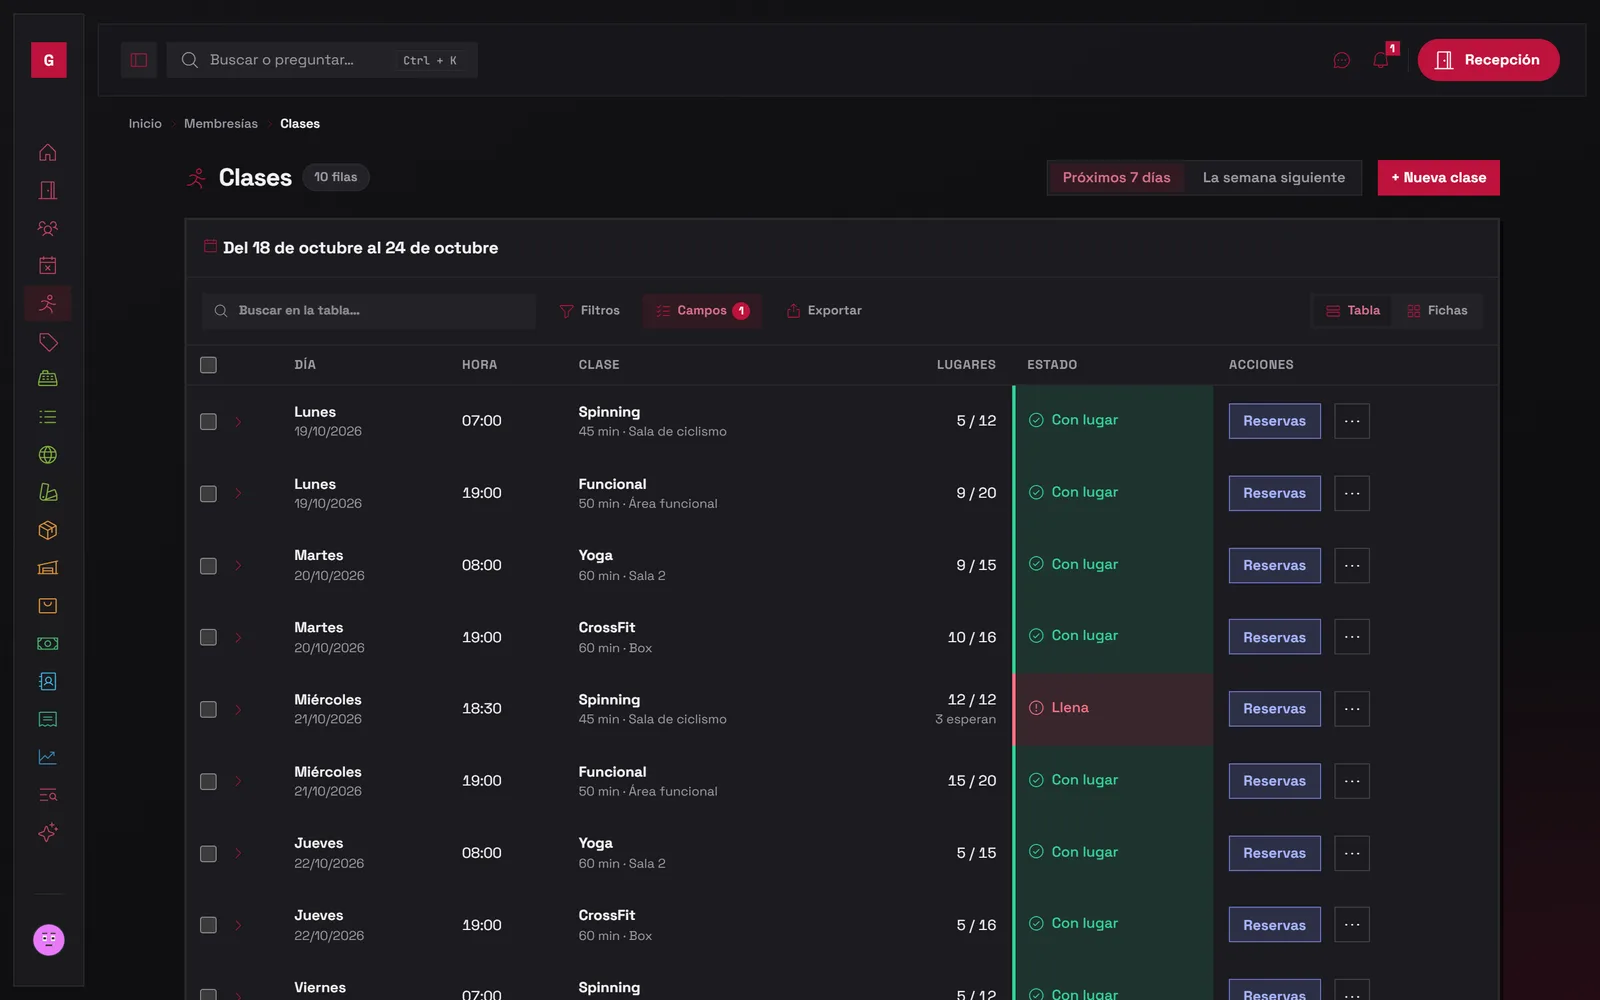Screen dimensions: 1600x1000
Task: Open more actions for Funcional Lunes row
Action: 1352,493
